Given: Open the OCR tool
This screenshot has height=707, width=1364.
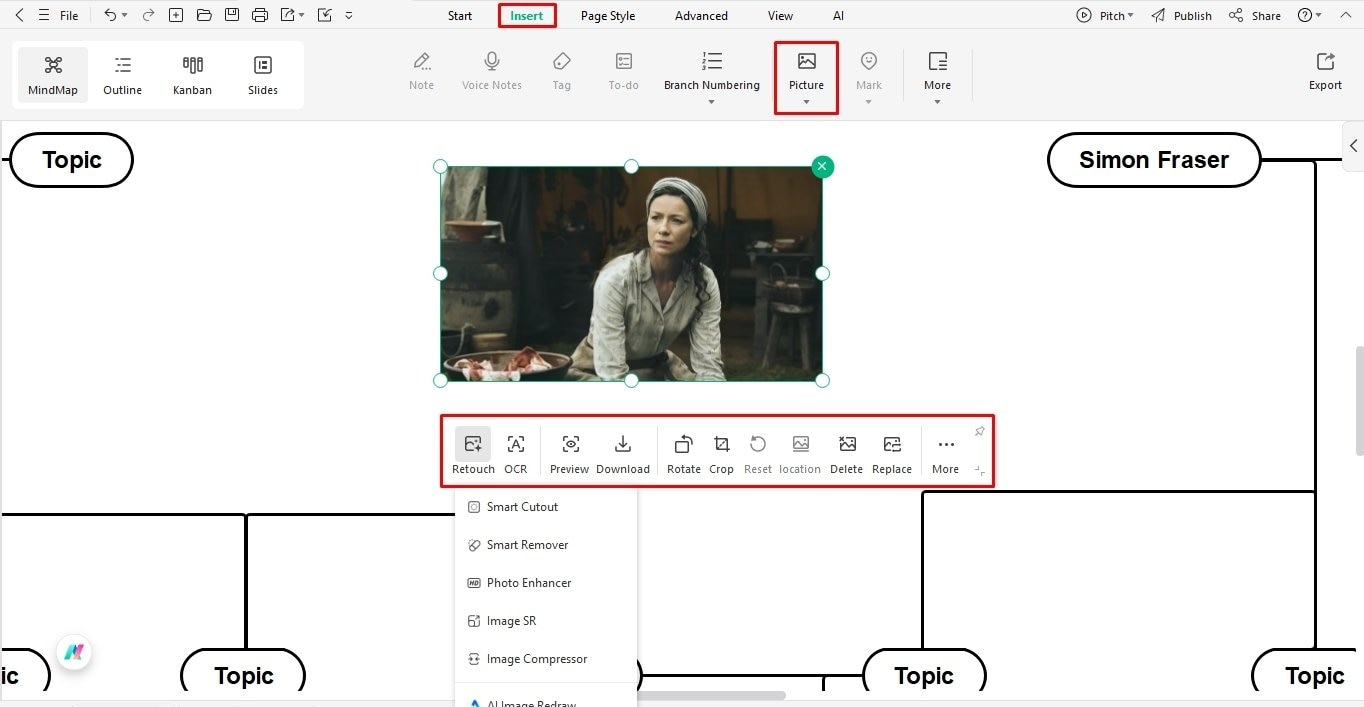Looking at the screenshot, I should (x=516, y=452).
